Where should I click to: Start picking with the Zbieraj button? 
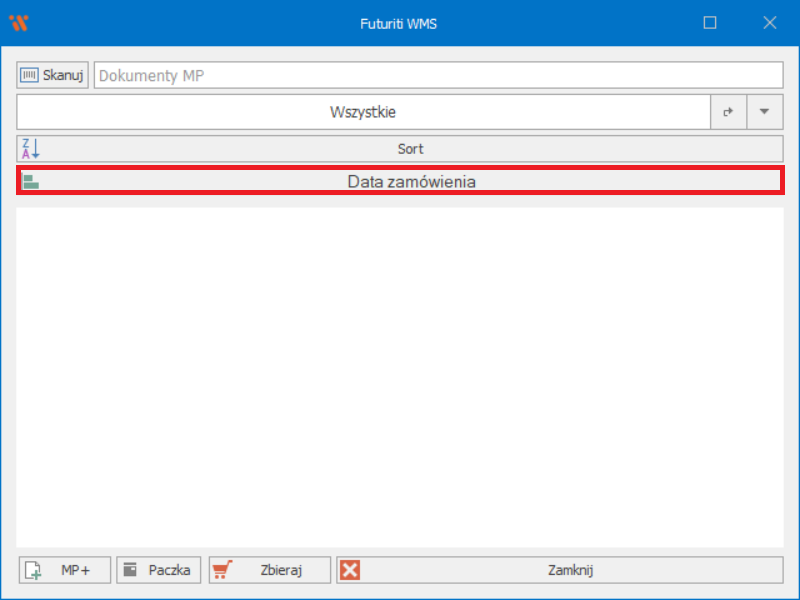(270, 570)
